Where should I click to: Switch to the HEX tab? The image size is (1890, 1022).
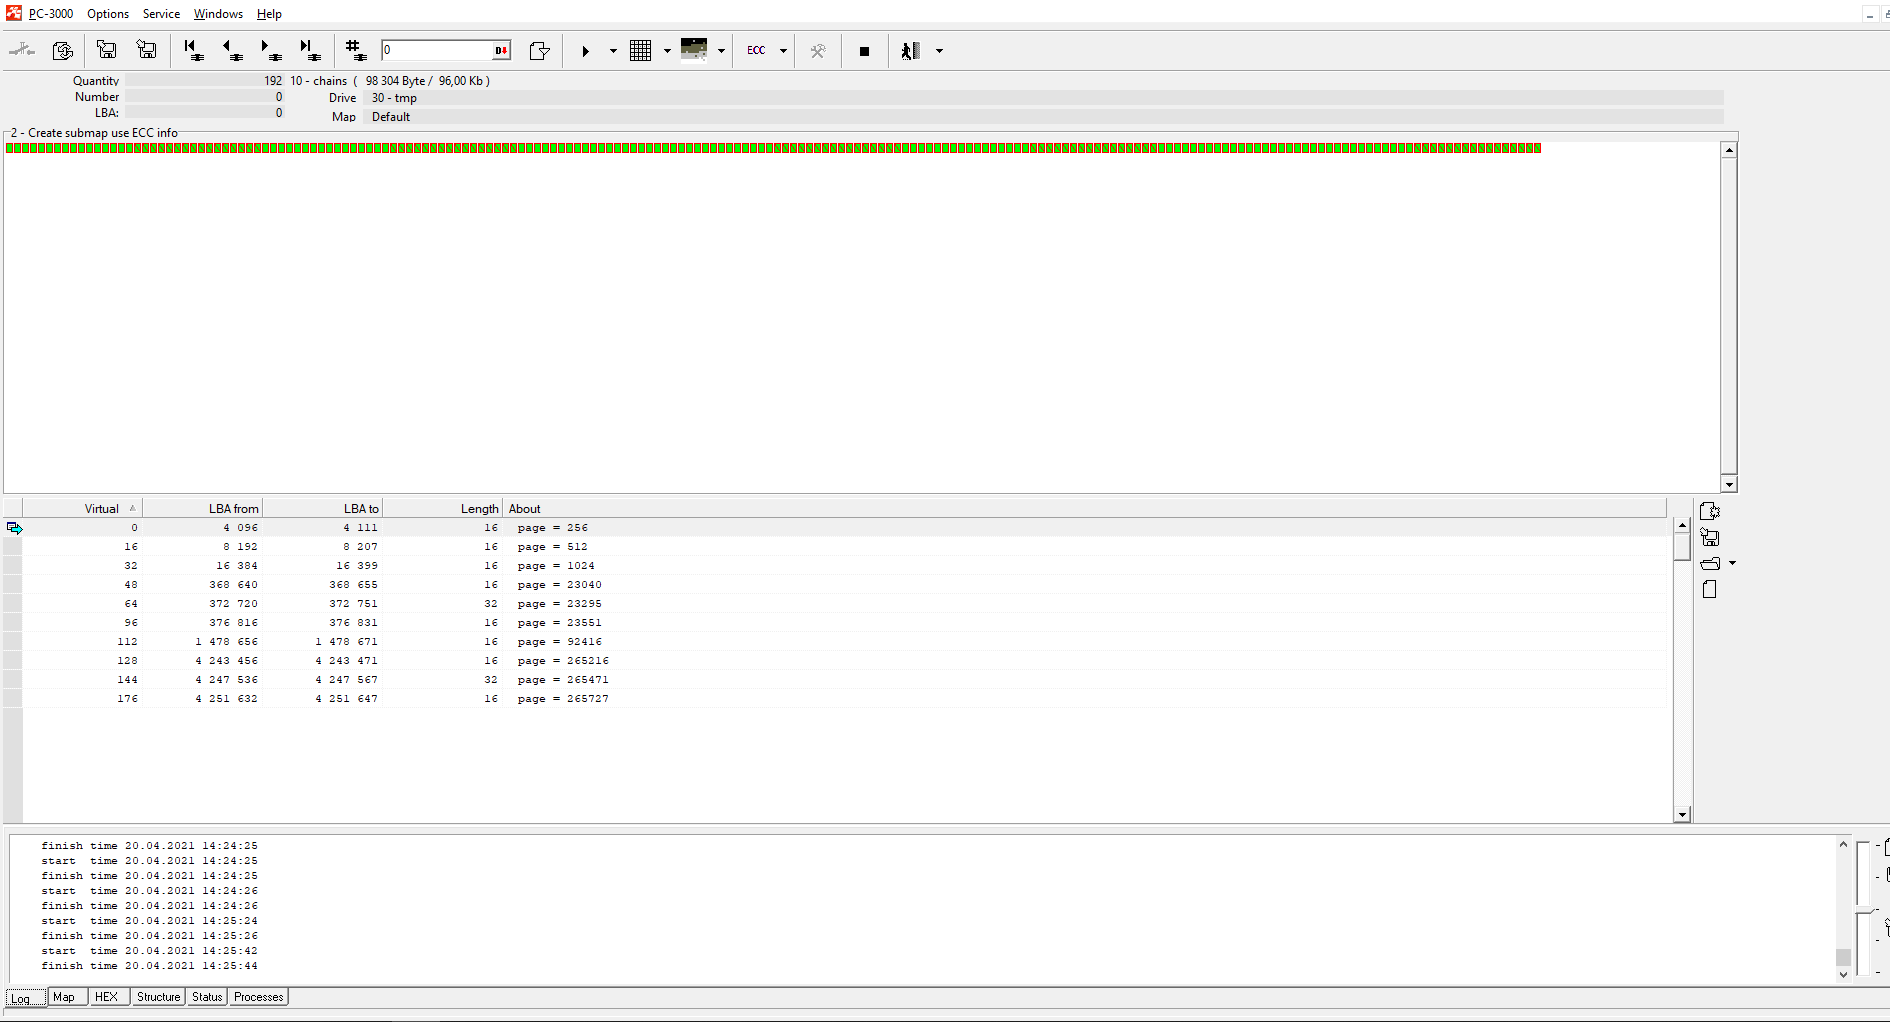pos(106,997)
